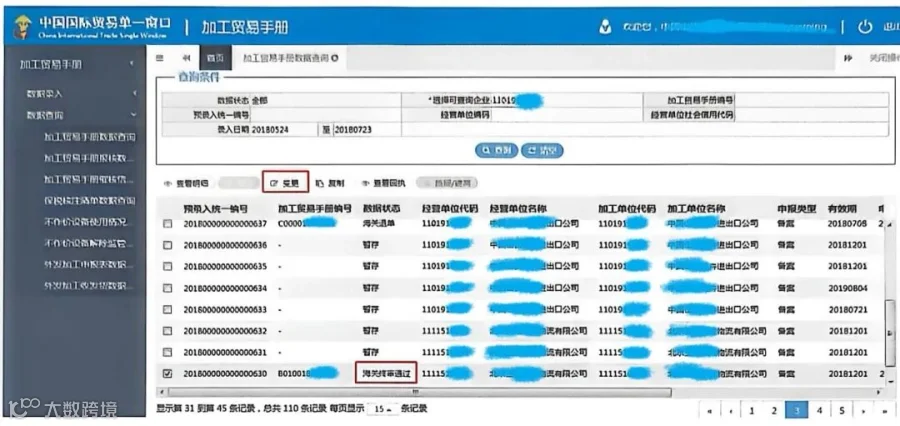
Task: Click the 海关终审通过 status cell
Action: 386,373
